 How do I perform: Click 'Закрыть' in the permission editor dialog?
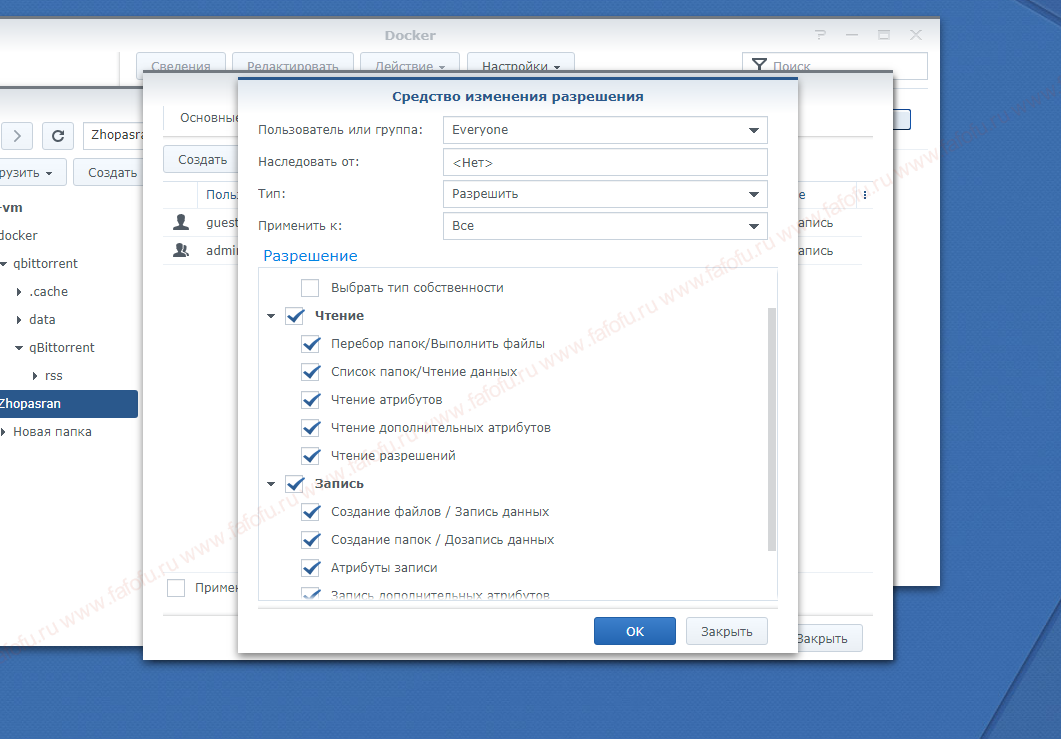tap(727, 631)
